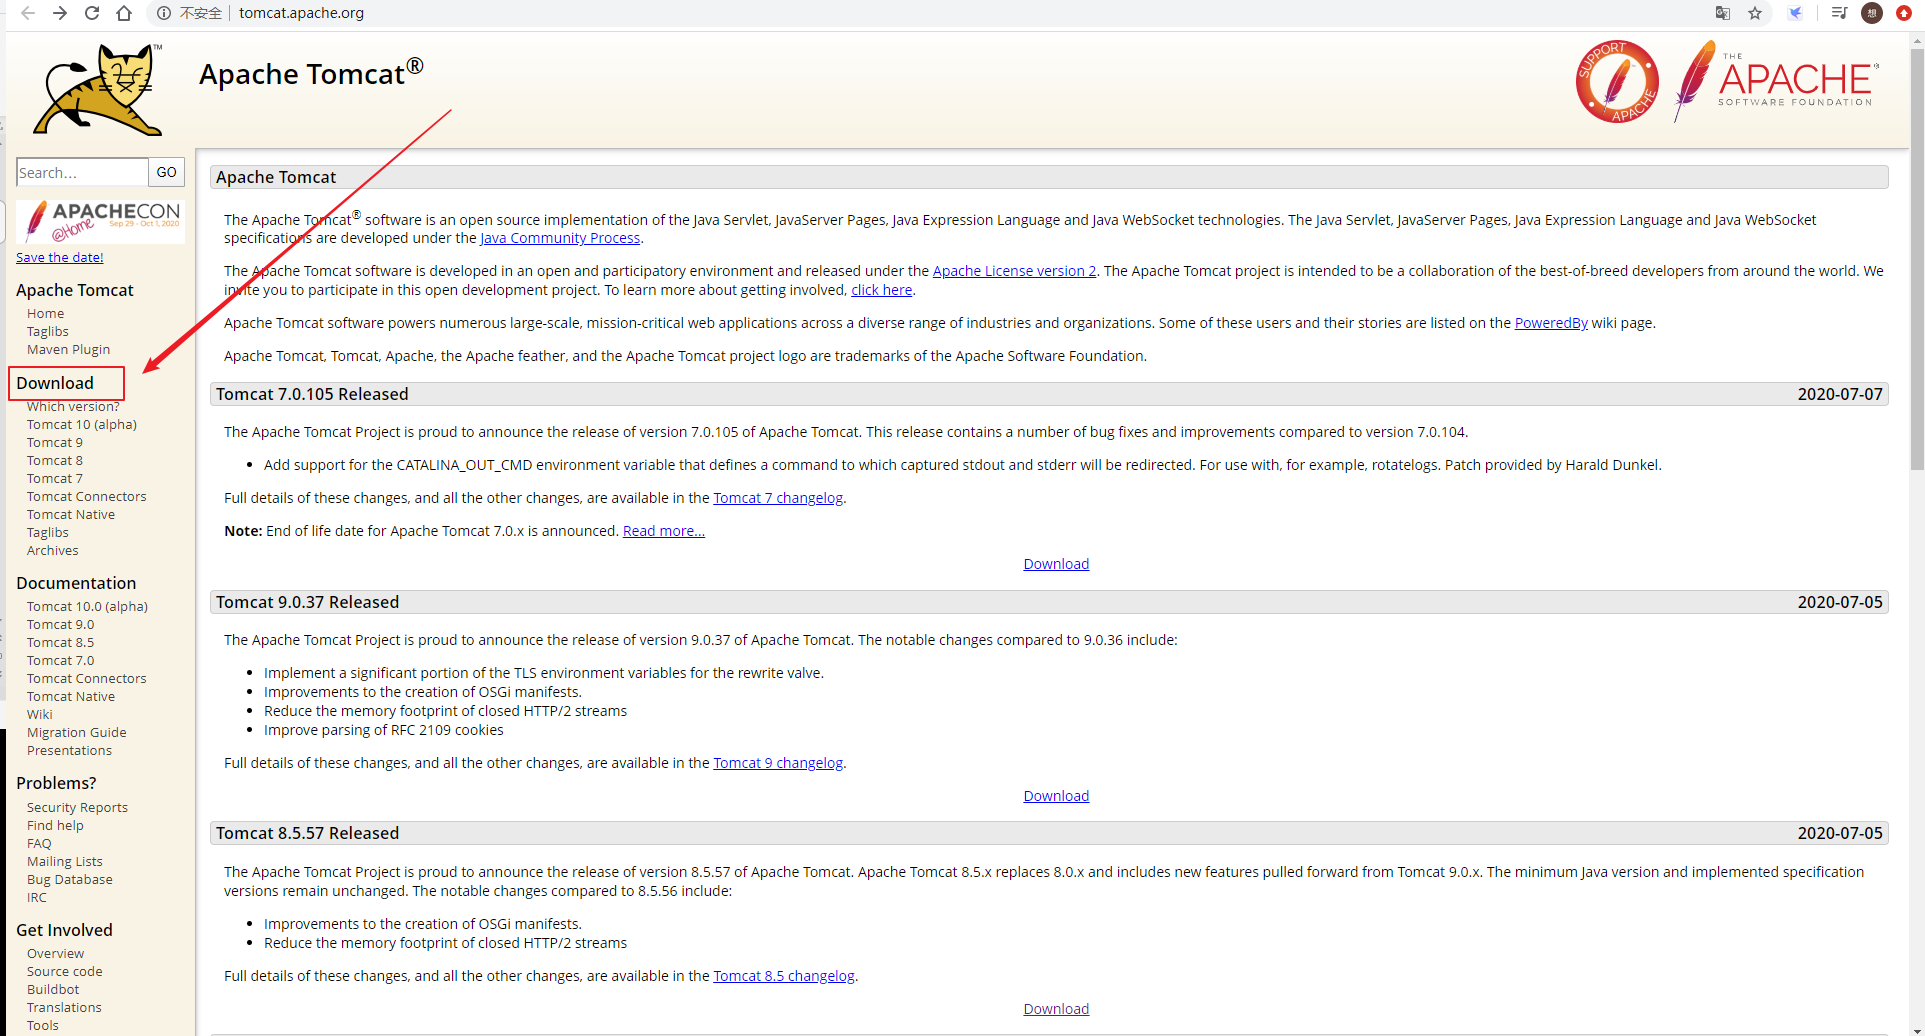The width and height of the screenshot is (1925, 1036).
Task: Open the ApacheCon @Home banner
Action: point(101,221)
